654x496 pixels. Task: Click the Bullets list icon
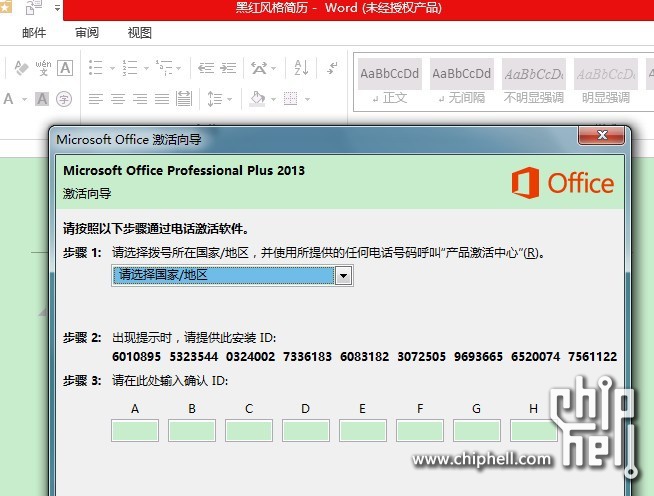[x=96, y=68]
